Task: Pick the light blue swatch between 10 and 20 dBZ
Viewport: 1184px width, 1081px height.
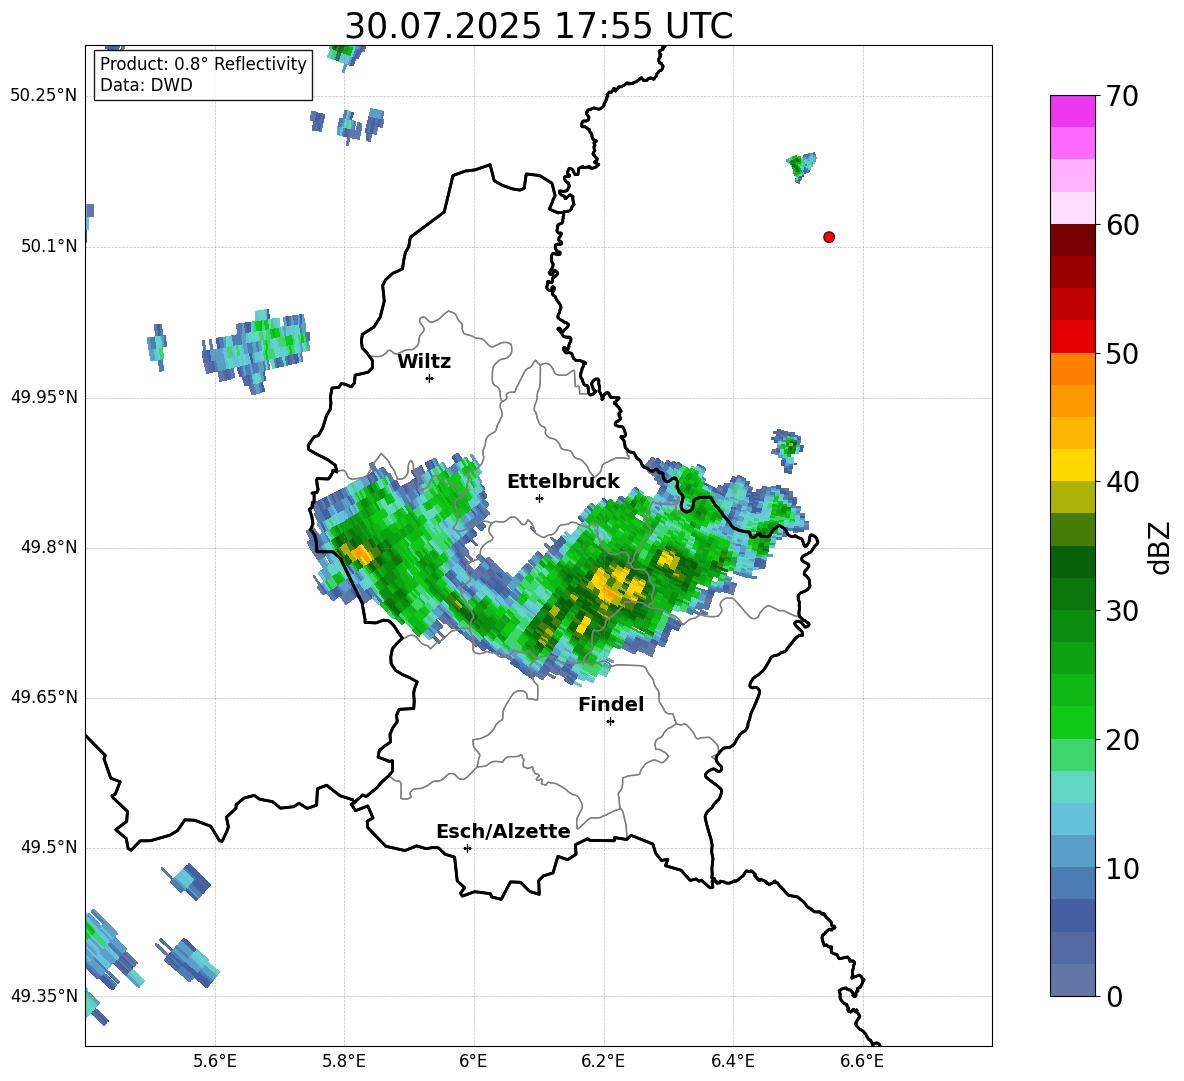Action: [x=1072, y=819]
